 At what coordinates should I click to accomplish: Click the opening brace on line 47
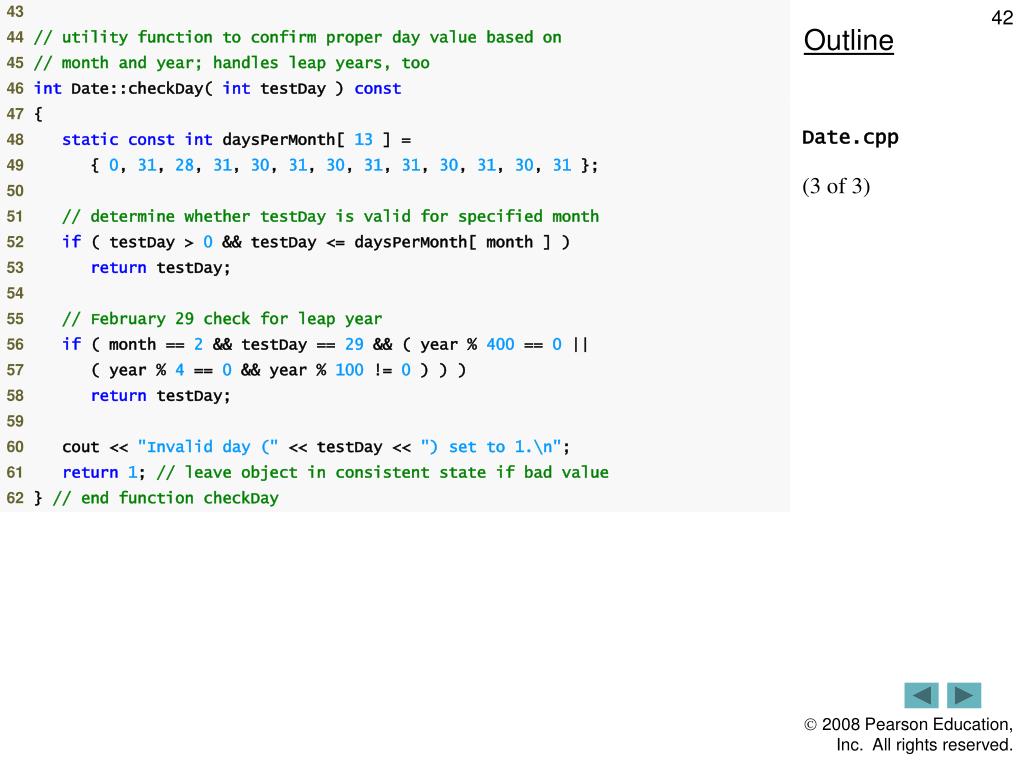[38, 114]
